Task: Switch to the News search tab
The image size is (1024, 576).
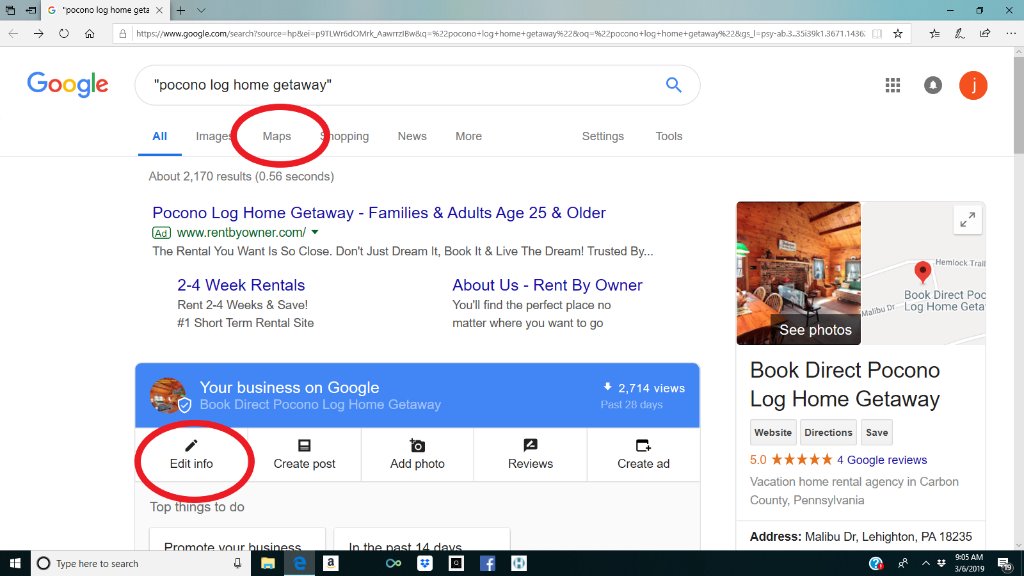Action: click(412, 136)
